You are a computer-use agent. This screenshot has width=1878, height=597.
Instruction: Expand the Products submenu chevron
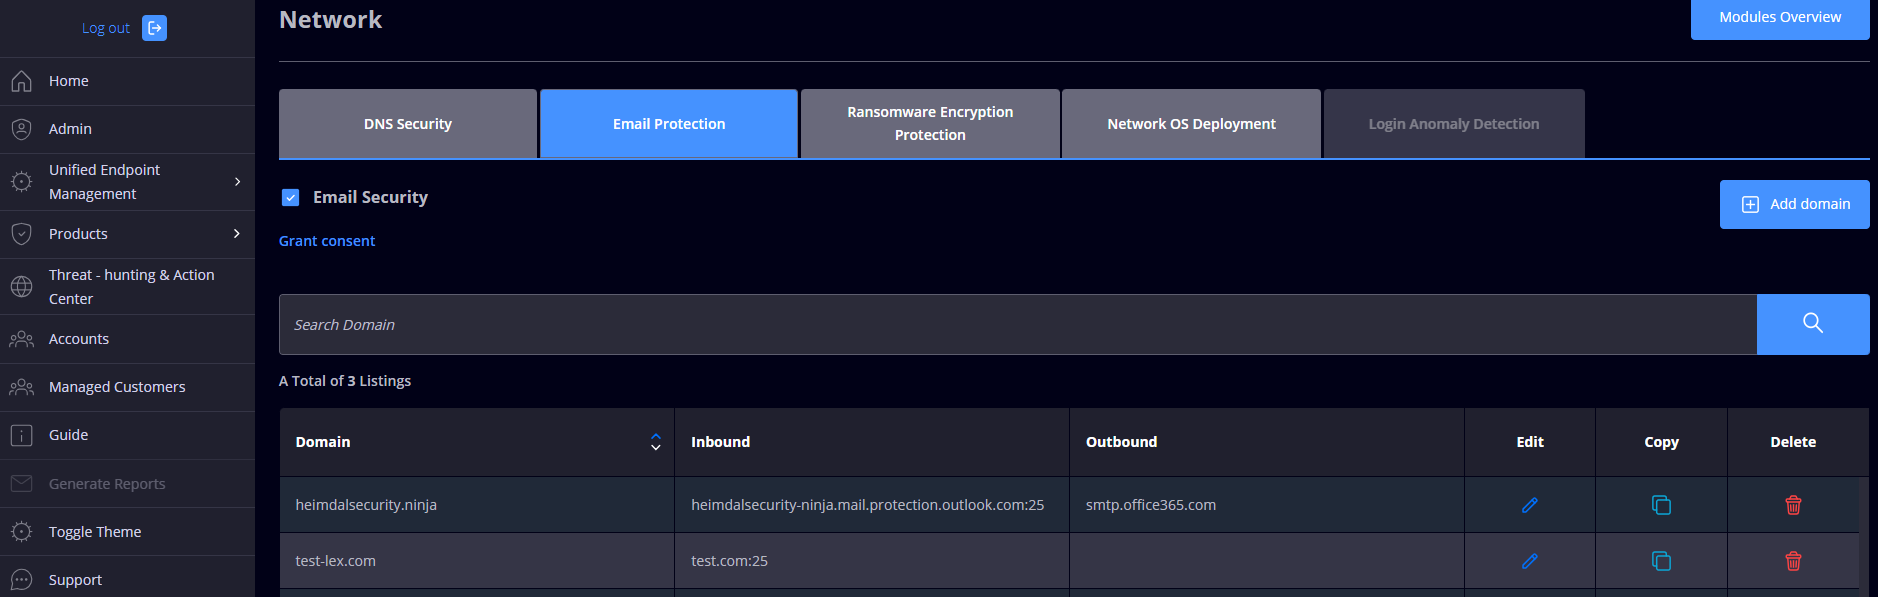point(237,234)
